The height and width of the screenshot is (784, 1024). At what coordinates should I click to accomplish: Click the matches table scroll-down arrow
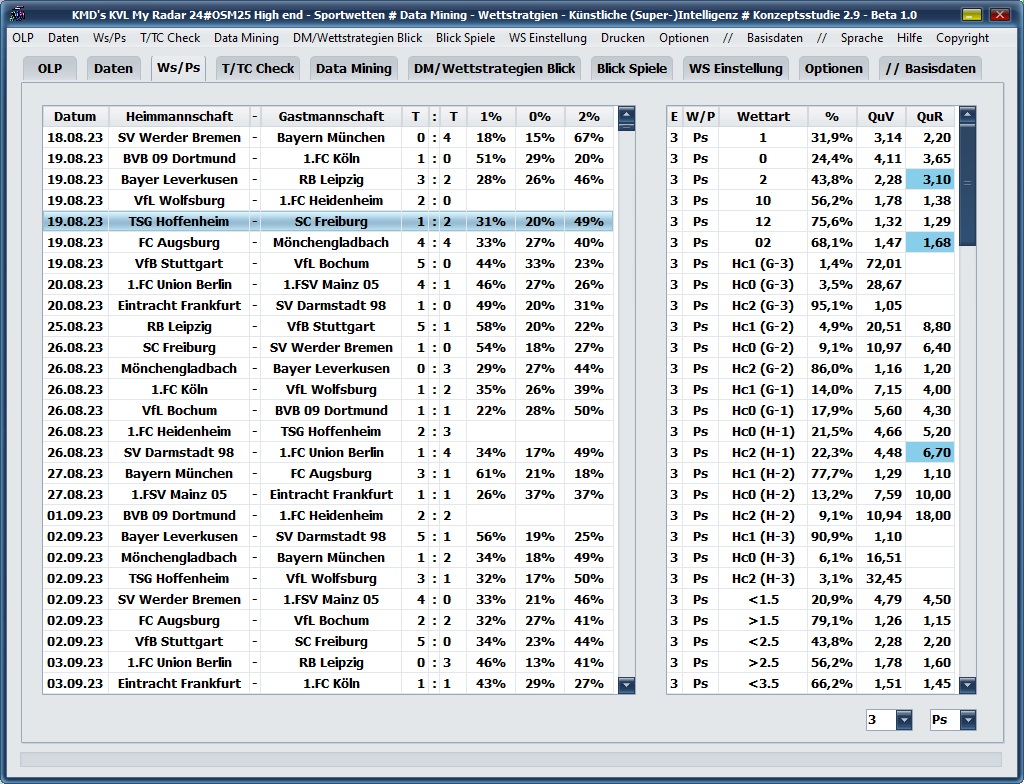tap(626, 685)
